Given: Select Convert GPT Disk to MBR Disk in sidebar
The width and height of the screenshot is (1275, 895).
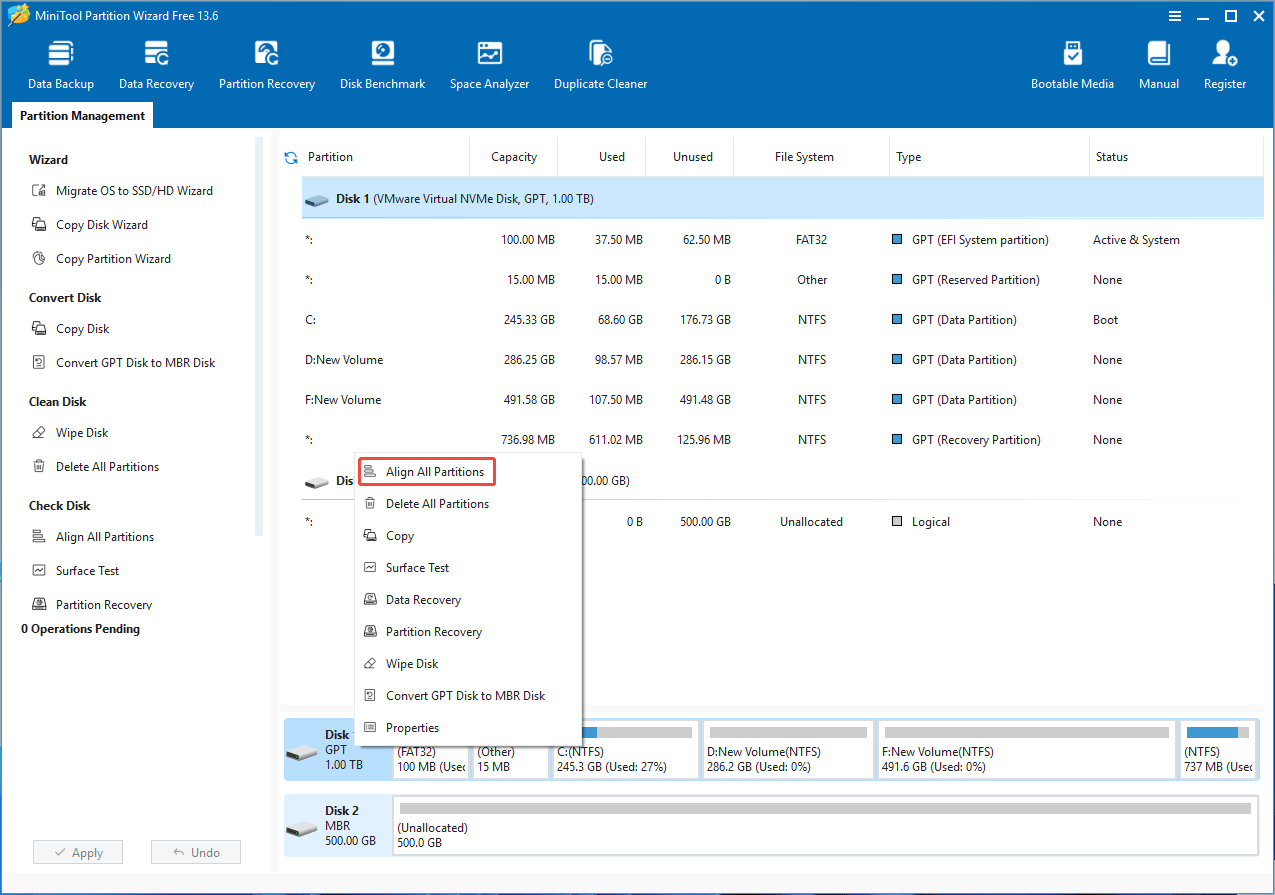Looking at the screenshot, I should 123,363.
